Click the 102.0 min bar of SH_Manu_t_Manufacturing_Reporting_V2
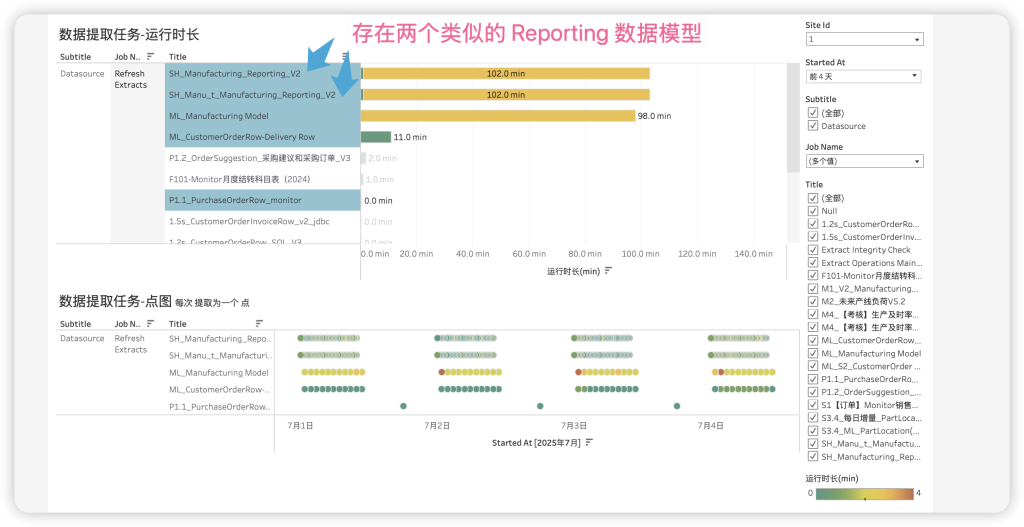This screenshot has width=1024, height=527. click(x=505, y=95)
